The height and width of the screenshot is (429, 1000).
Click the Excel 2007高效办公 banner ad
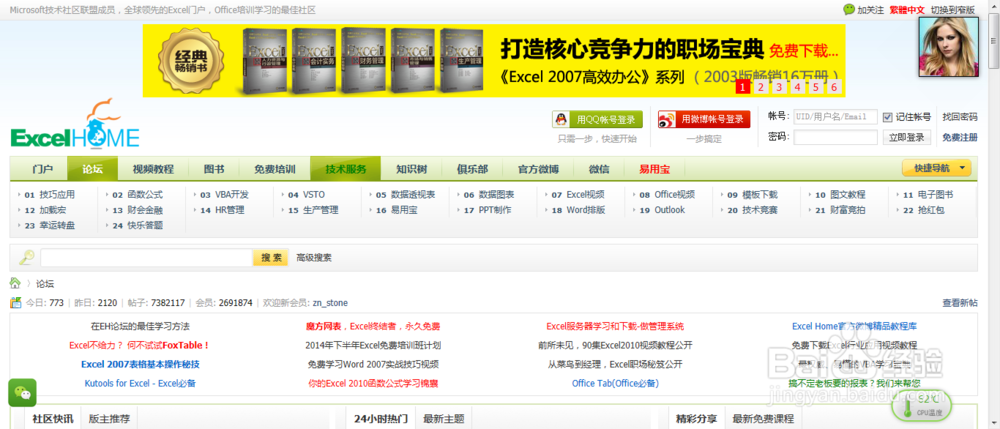click(494, 61)
